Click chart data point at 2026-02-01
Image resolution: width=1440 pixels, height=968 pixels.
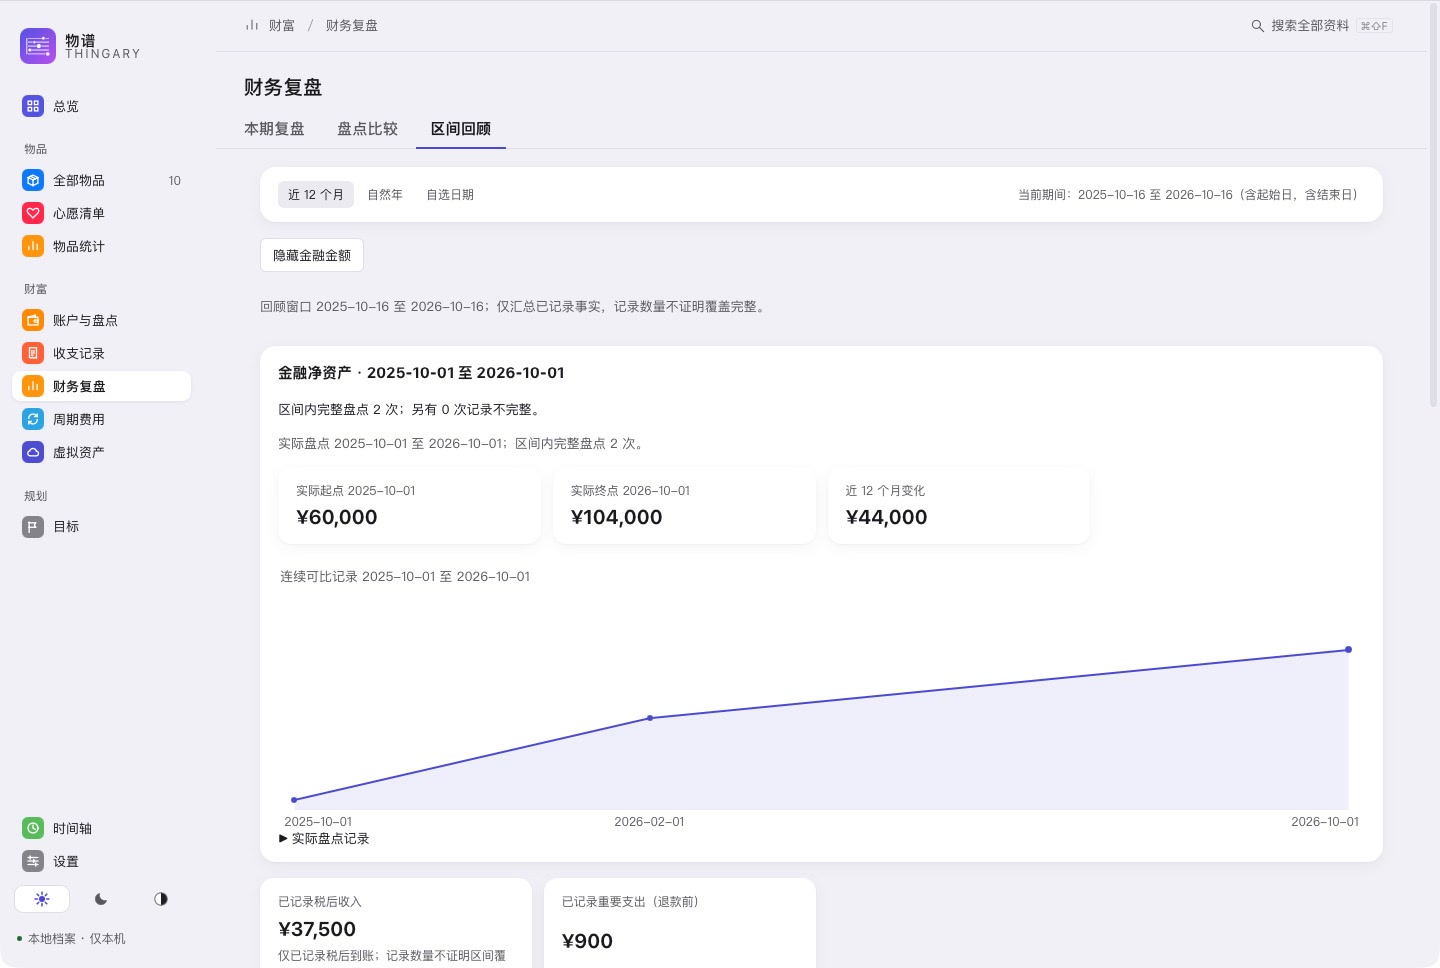pos(650,718)
